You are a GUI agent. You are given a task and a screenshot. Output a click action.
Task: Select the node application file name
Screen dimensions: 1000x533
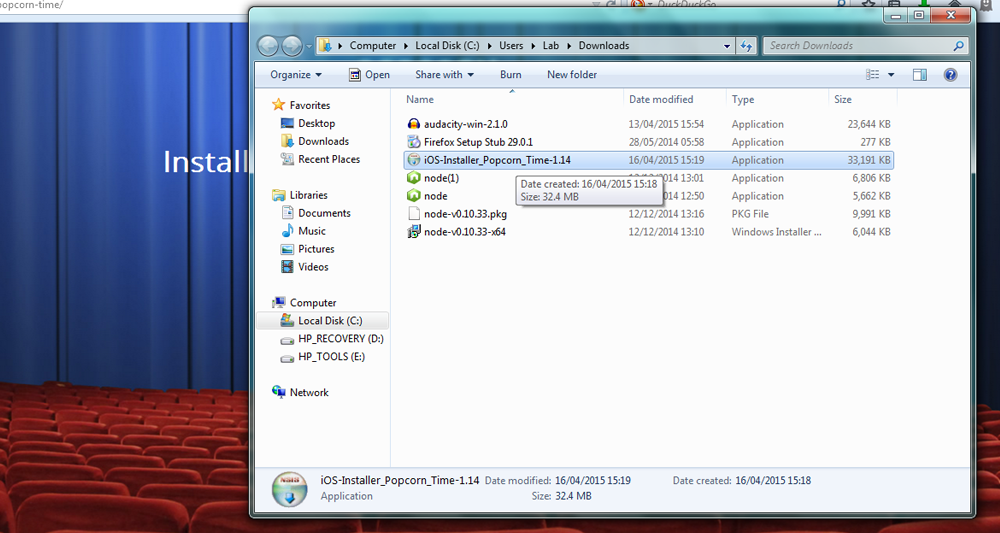[x=436, y=196]
